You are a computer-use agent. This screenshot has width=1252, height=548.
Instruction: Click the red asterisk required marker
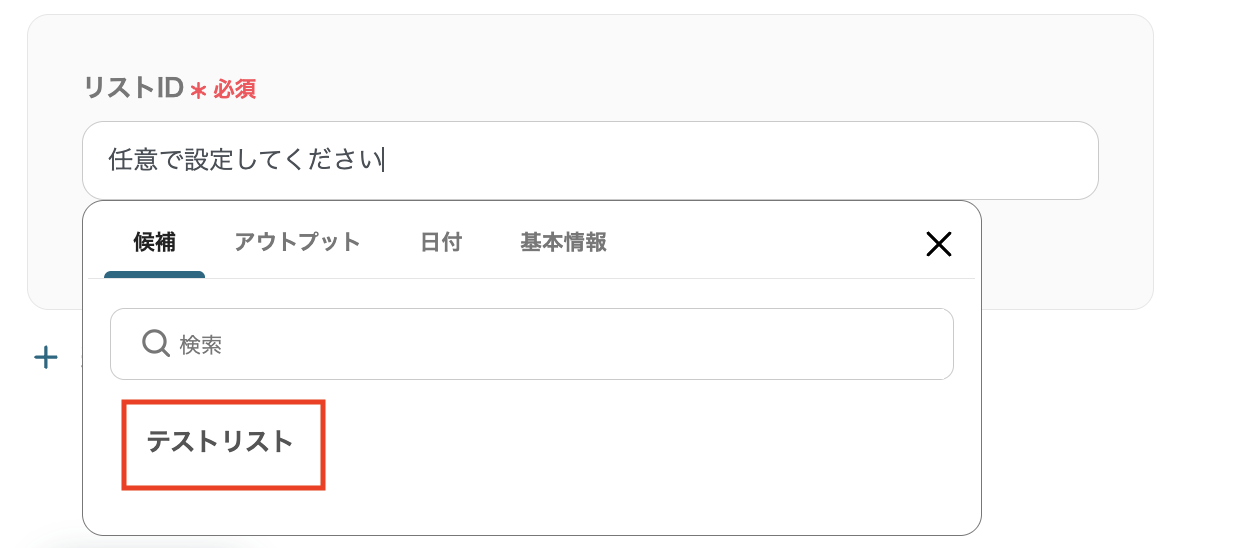(198, 90)
